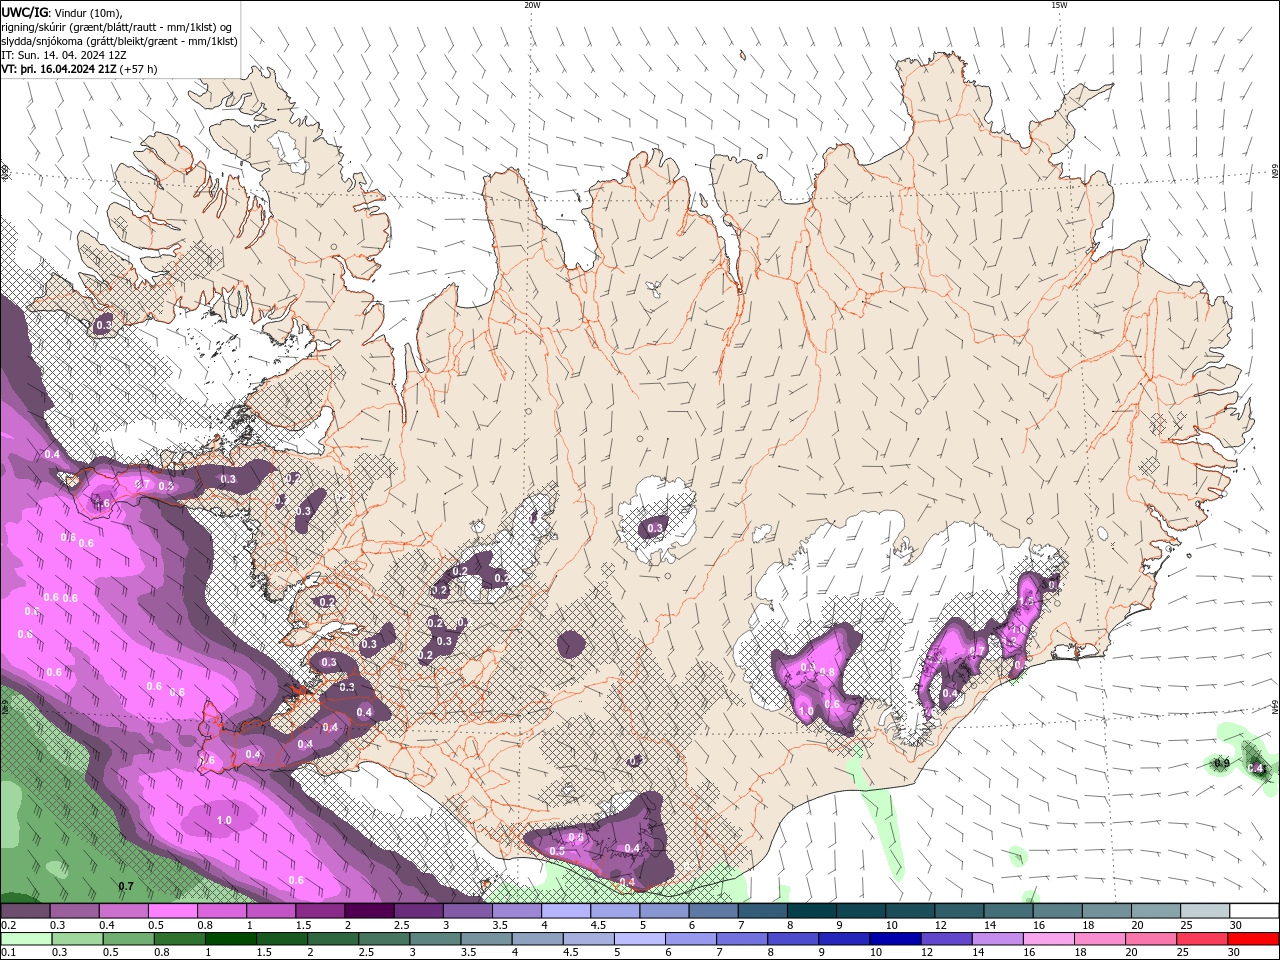Click upper legend swatch between 0.5 and 0.8
This screenshot has height=960, width=1280.
pos(172,911)
